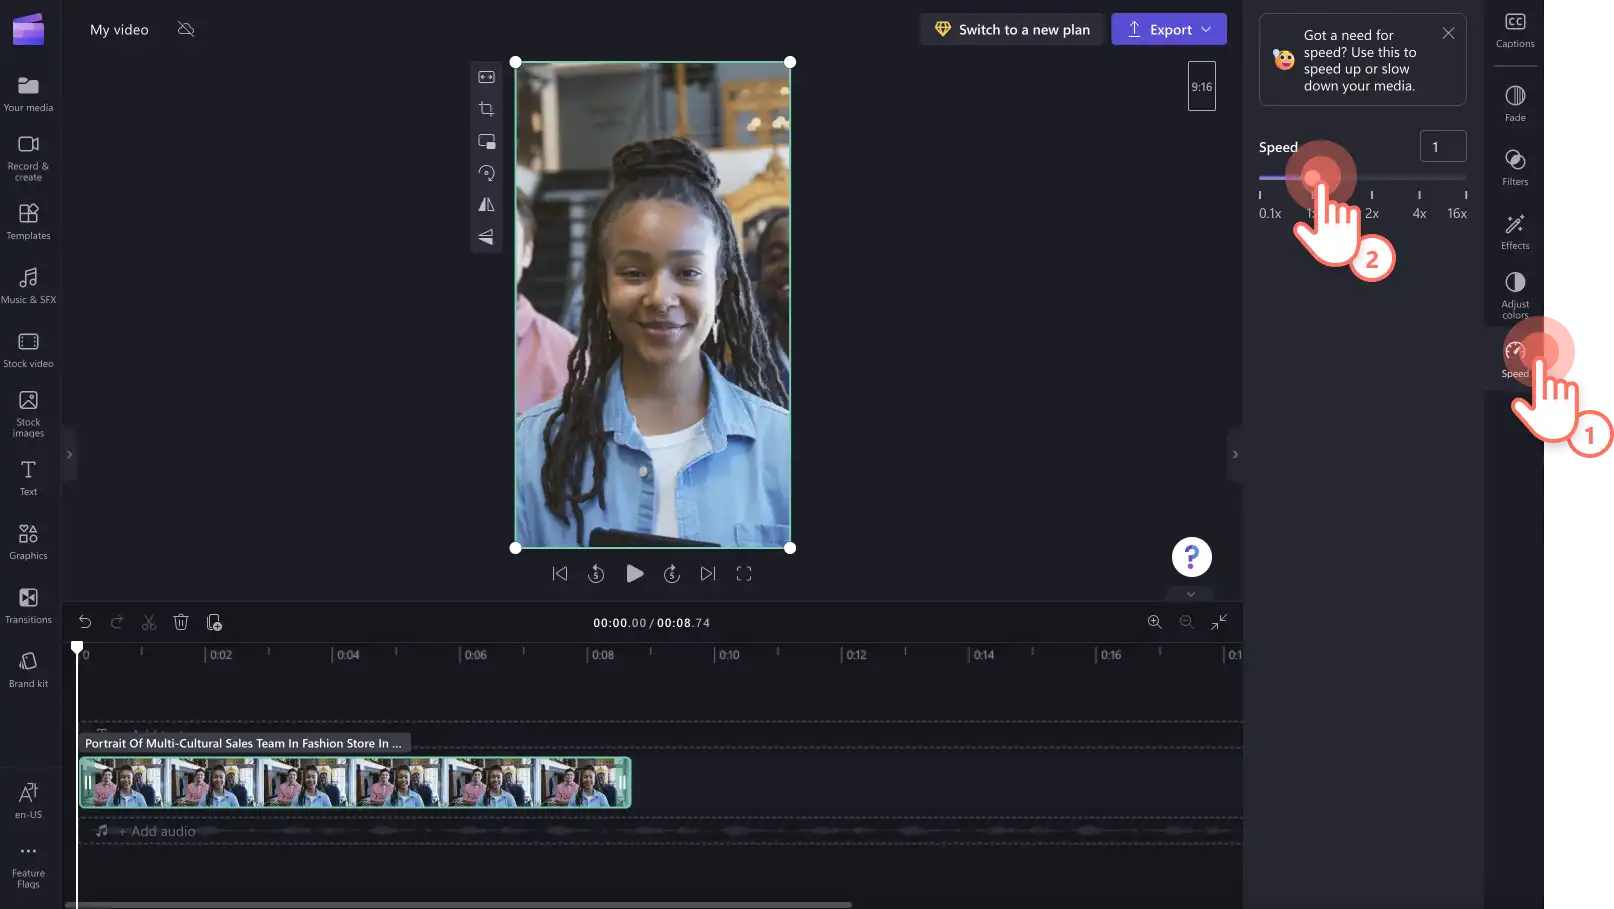Viewport: 1614px width, 909px height.
Task: Rotate the clip using rotate icon
Action: pos(486,173)
